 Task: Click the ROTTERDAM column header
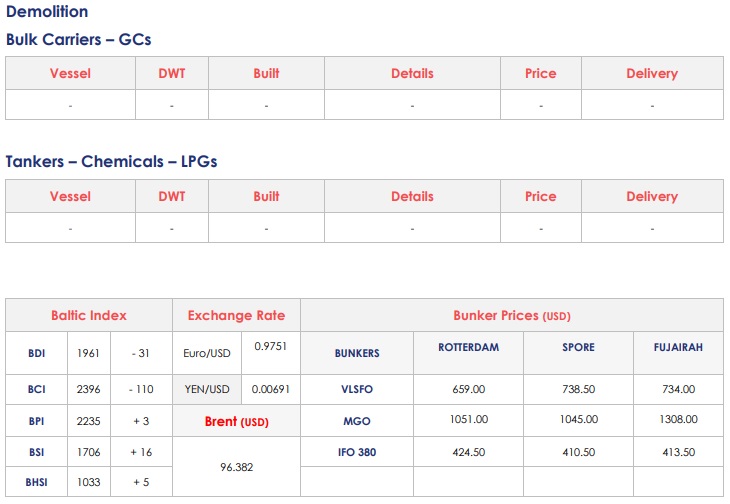468,347
